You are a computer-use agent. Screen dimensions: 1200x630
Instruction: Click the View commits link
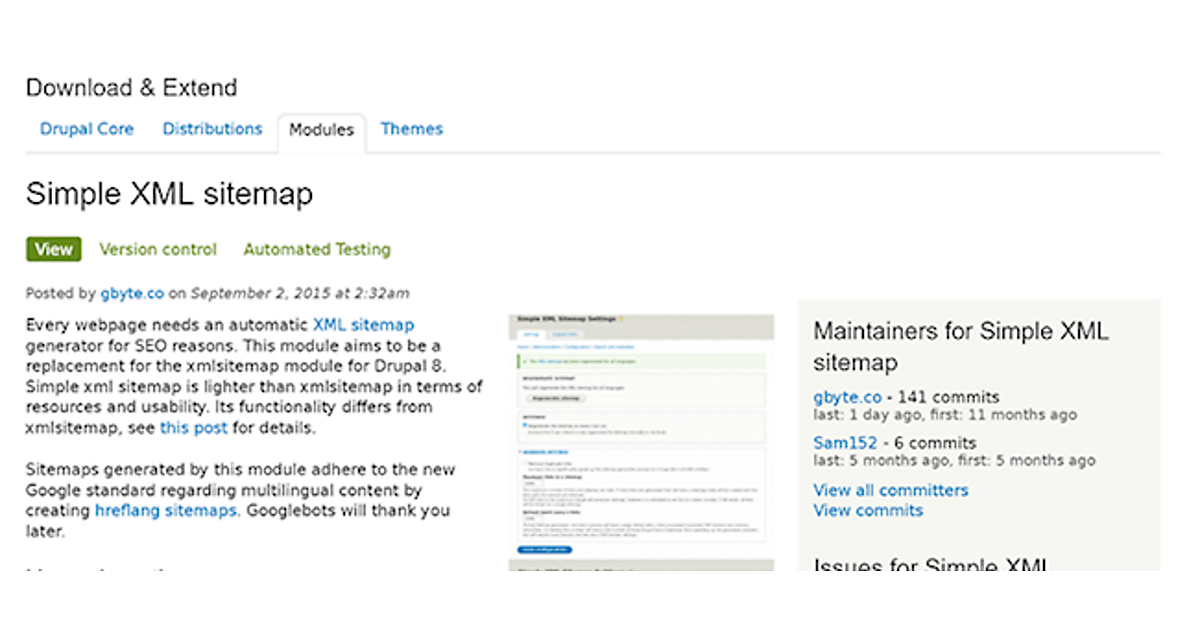click(x=868, y=510)
